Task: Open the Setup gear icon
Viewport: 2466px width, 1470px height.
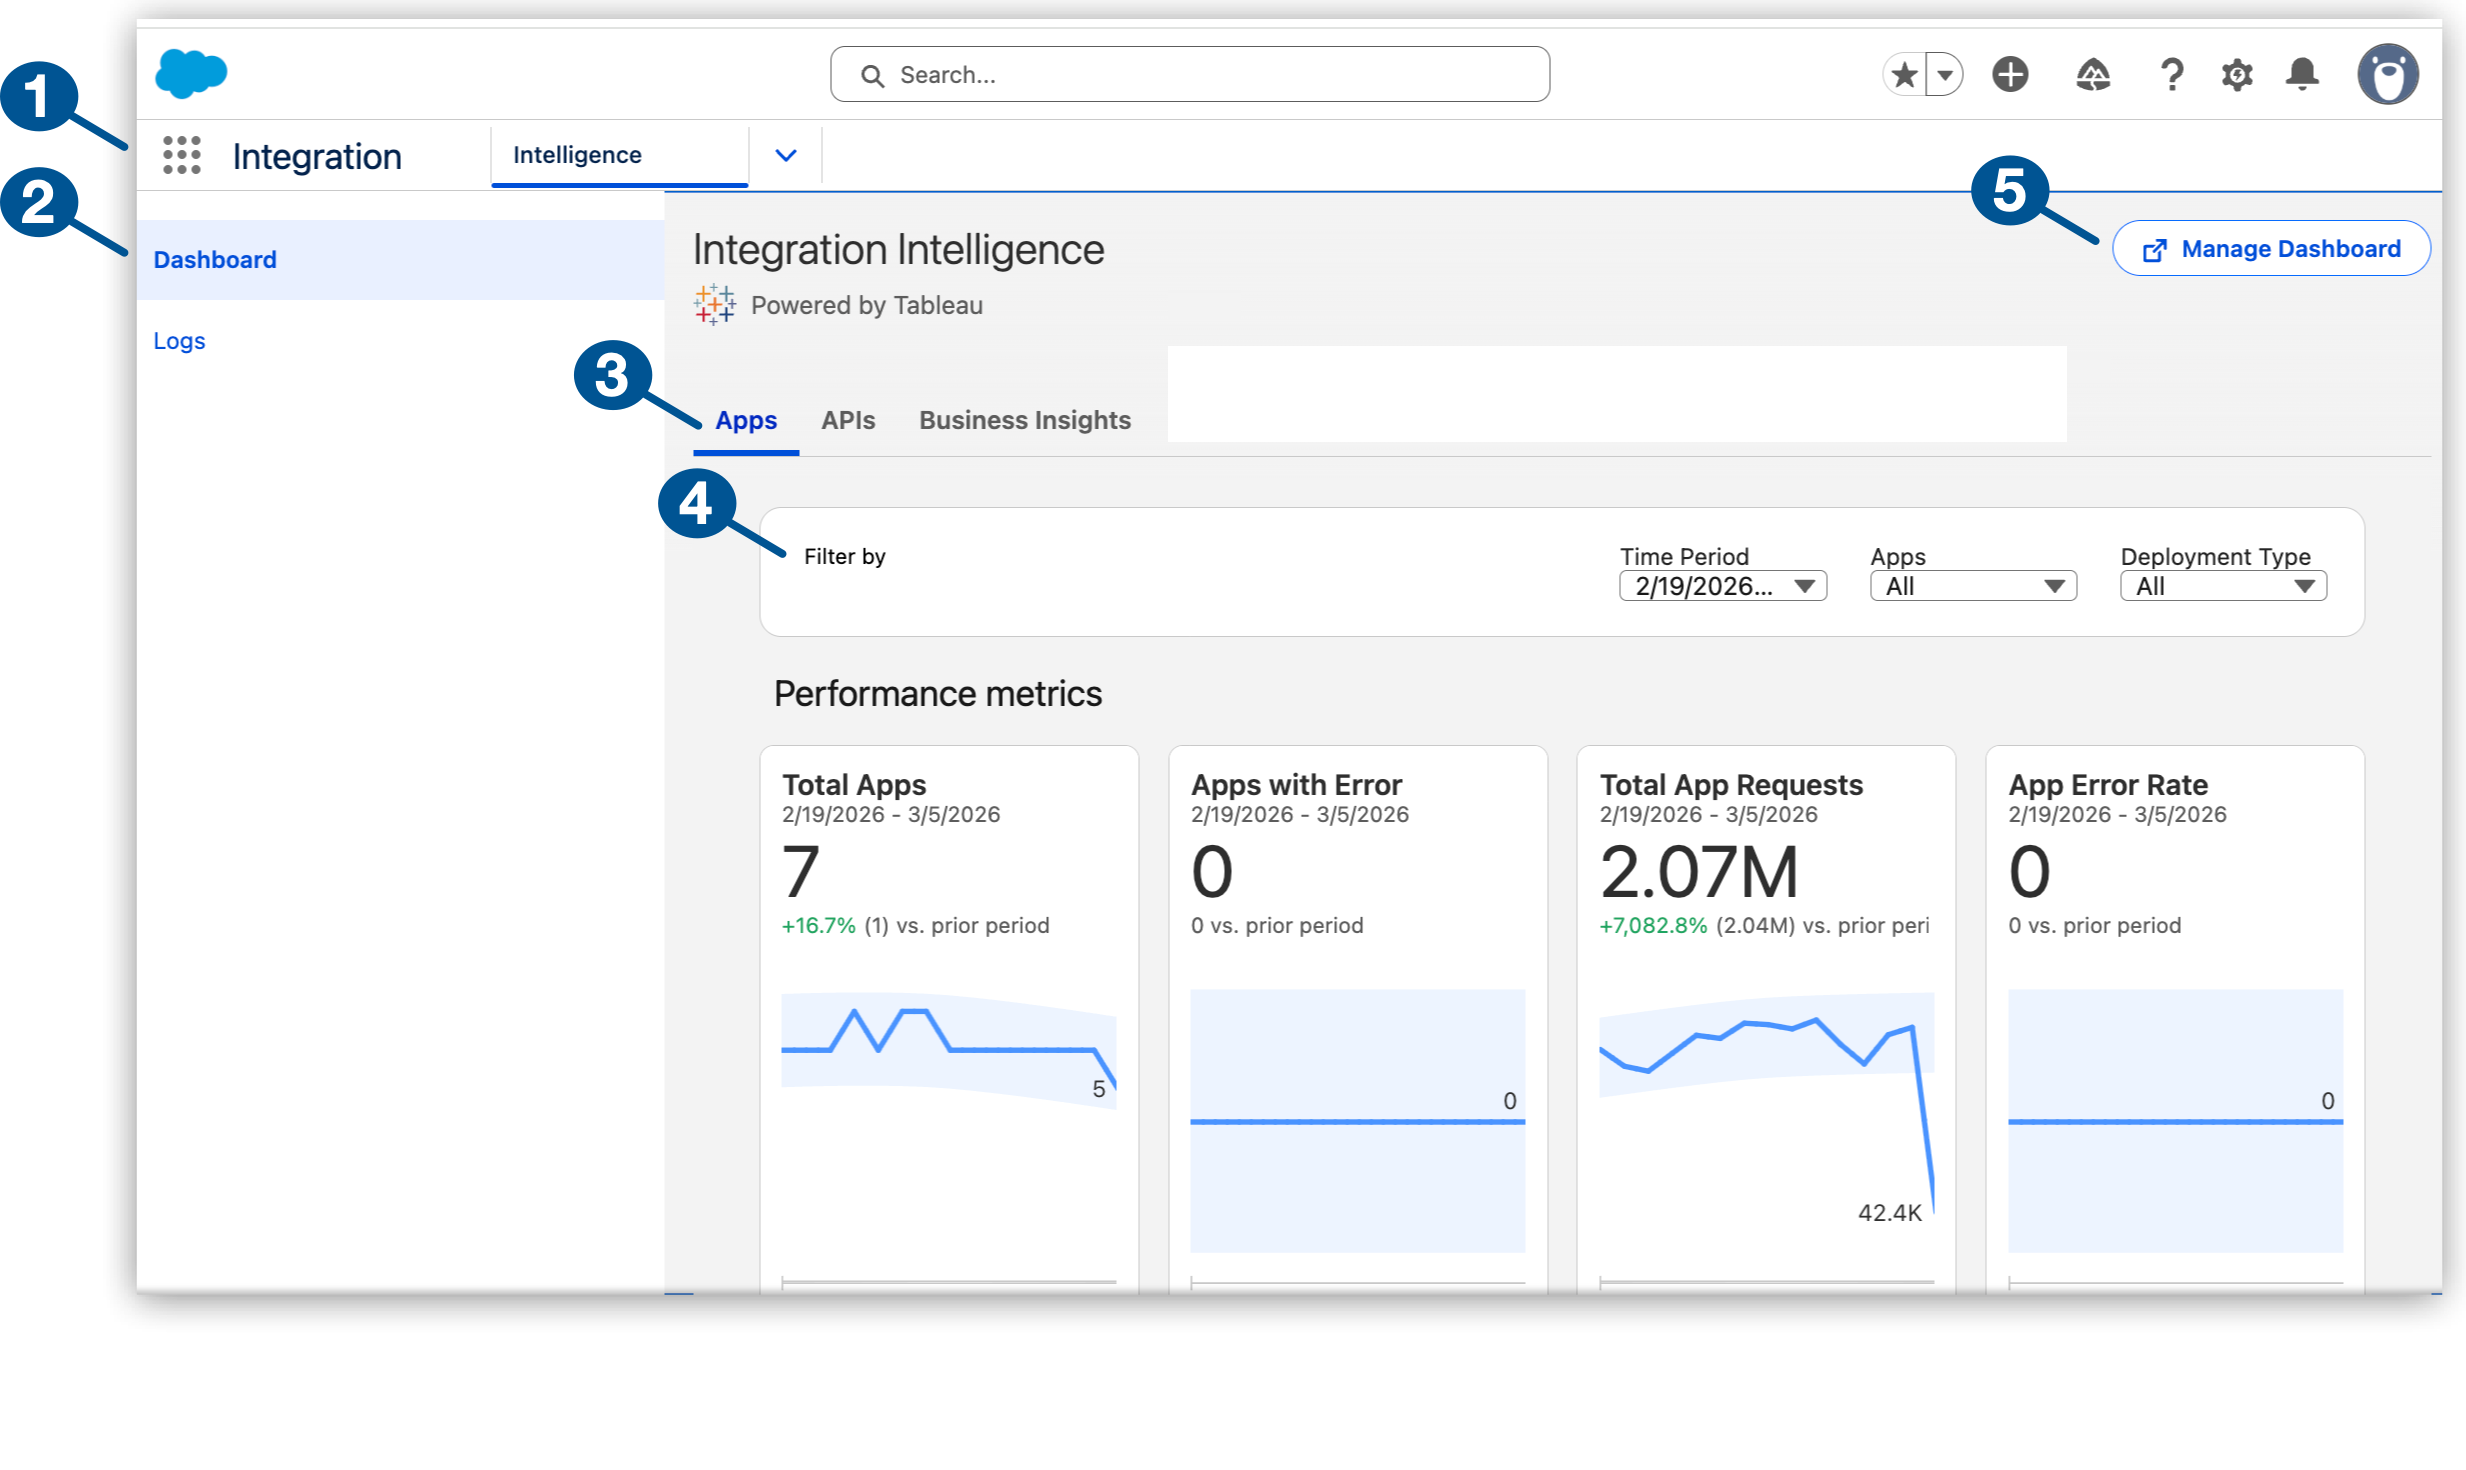Action: point(2237,75)
